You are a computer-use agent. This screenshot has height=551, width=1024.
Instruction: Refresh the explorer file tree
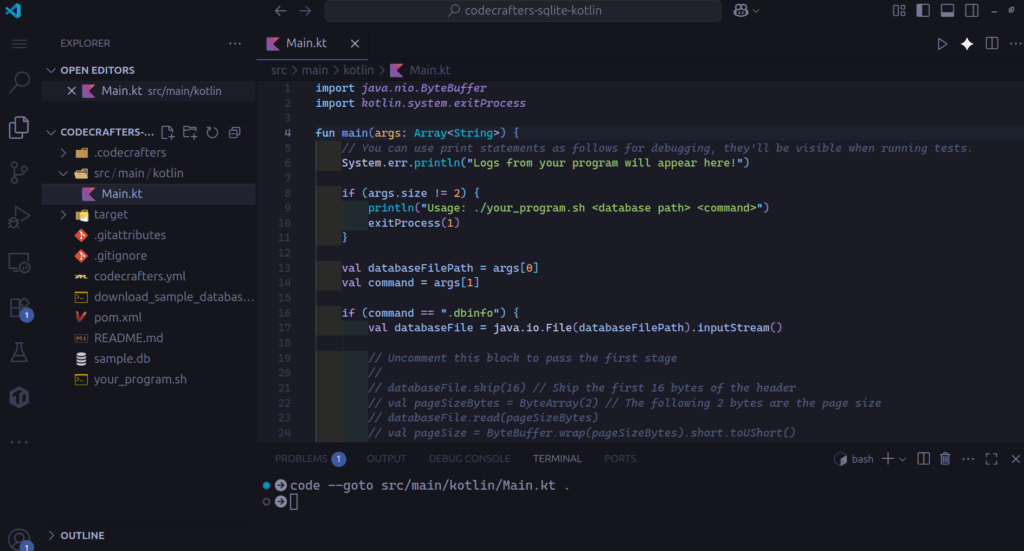[x=212, y=133]
